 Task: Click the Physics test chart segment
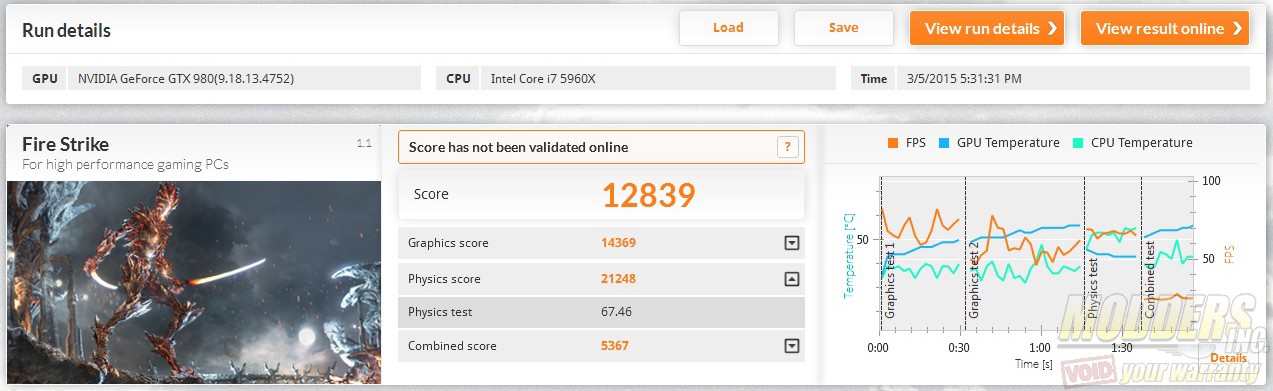tap(1112, 258)
